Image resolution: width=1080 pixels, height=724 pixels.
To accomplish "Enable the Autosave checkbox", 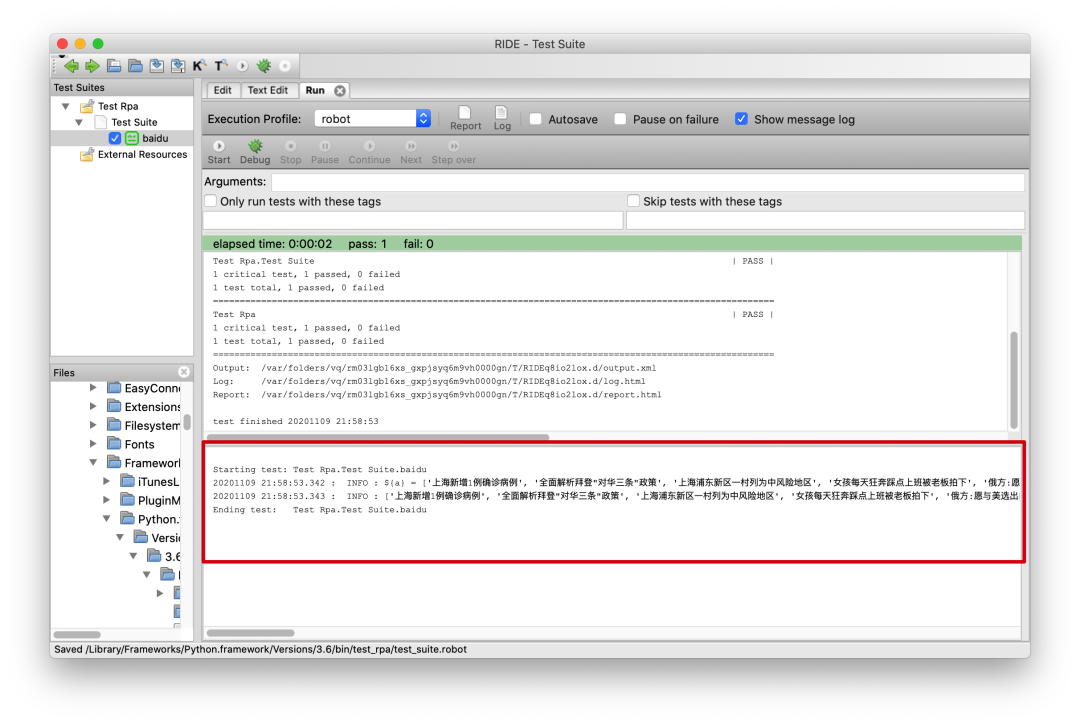I will coord(536,119).
